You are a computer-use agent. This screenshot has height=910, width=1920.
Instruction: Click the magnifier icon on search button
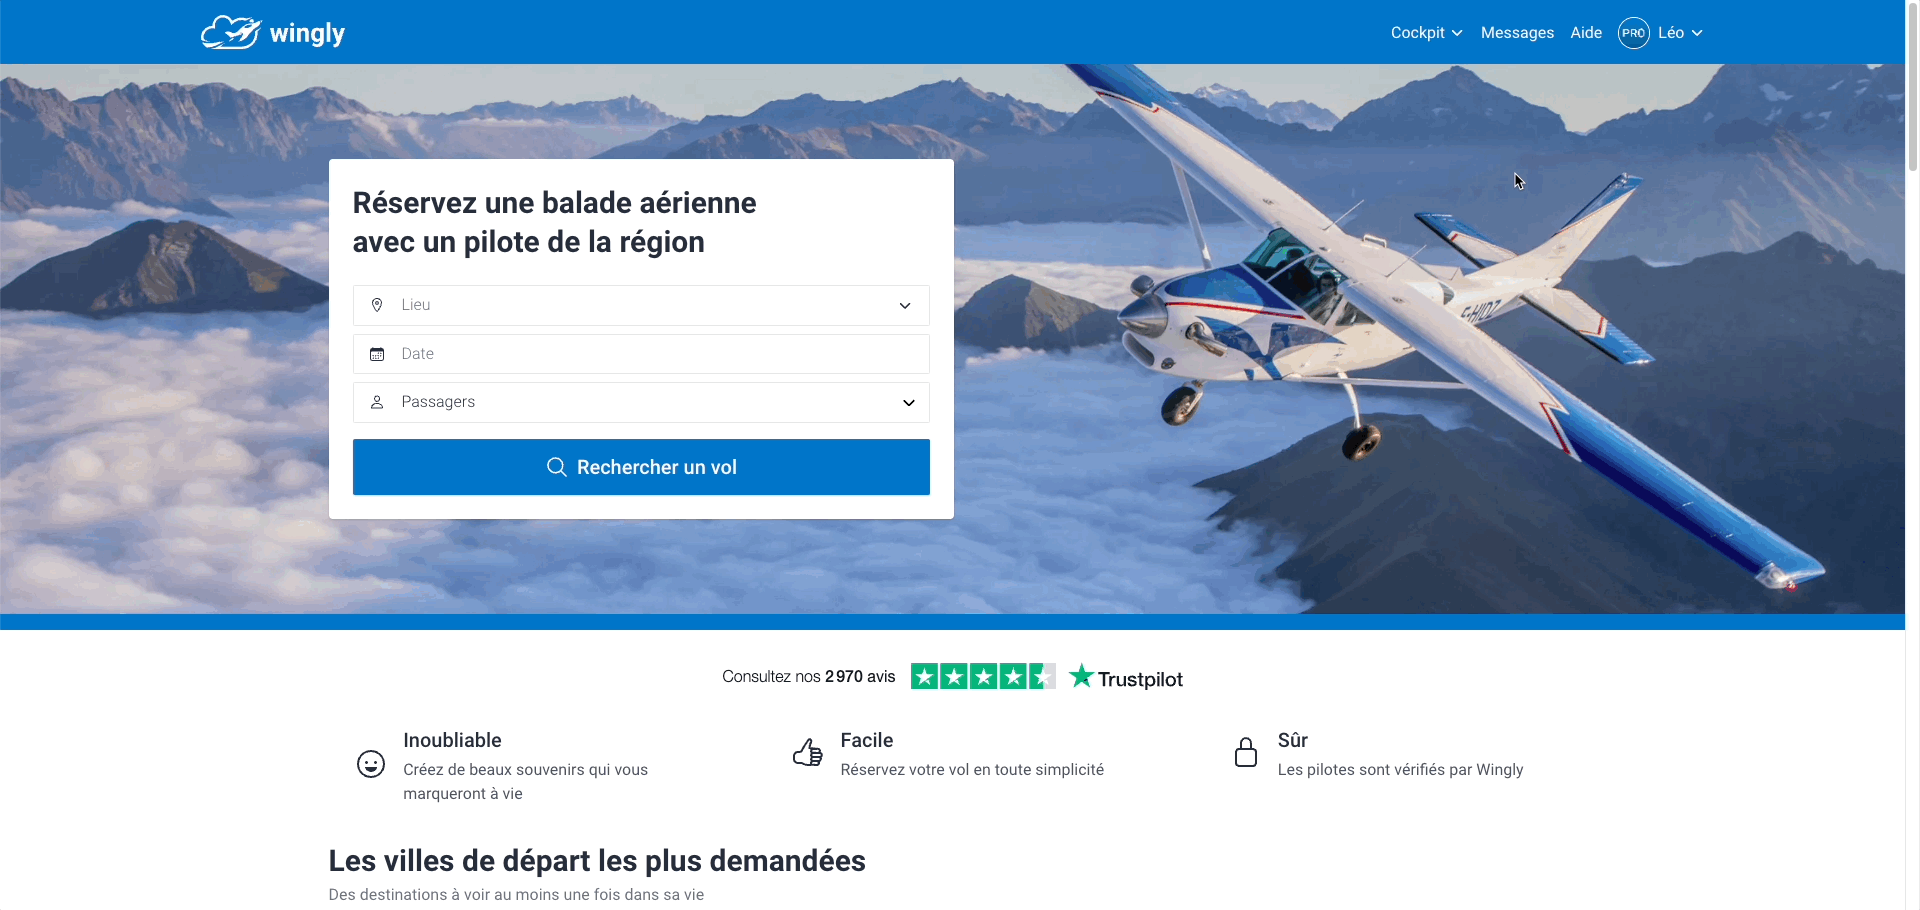557,467
